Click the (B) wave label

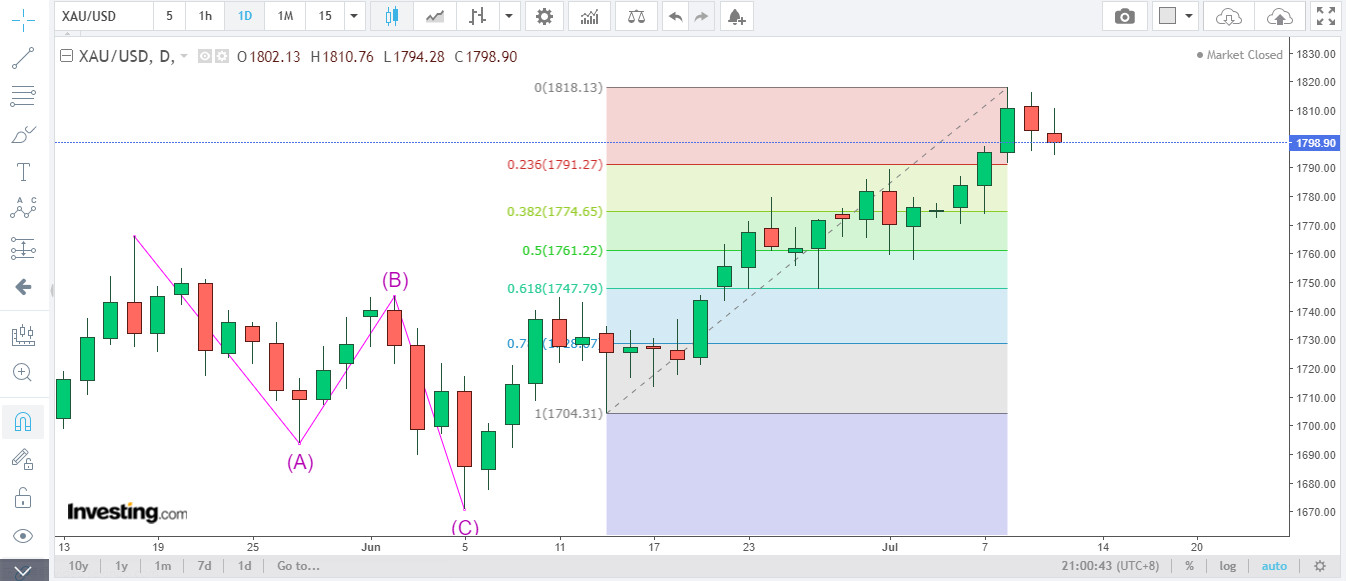[x=394, y=279]
